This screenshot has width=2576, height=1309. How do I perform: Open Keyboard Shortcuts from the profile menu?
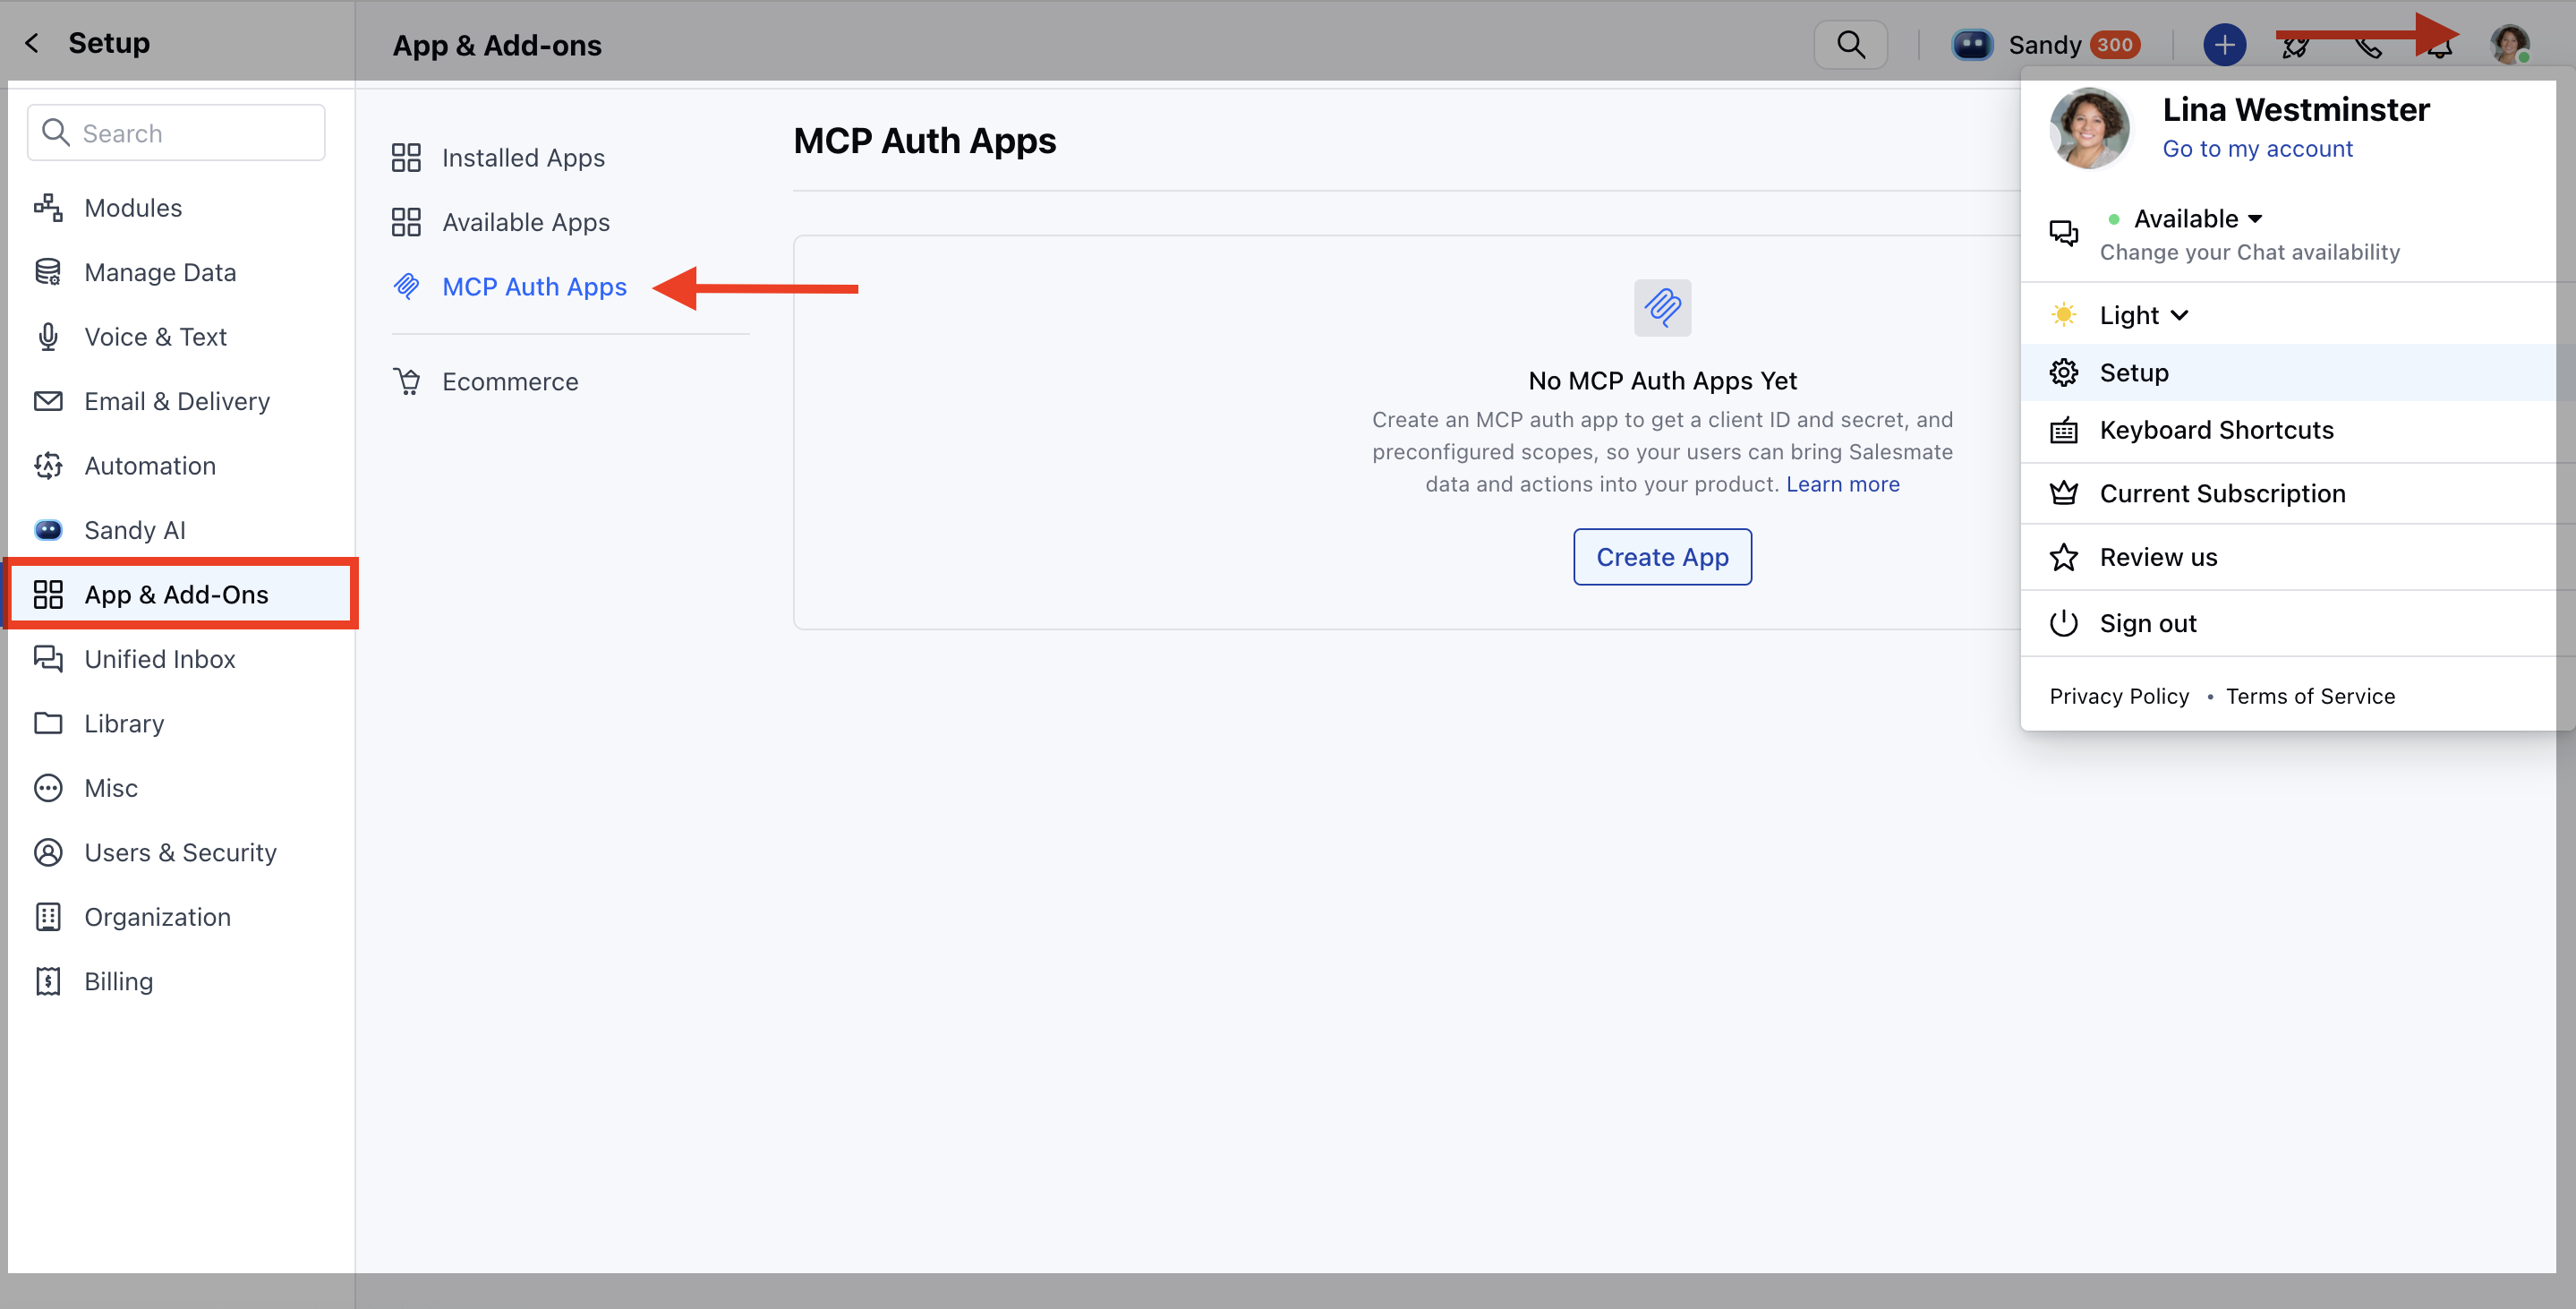click(2298, 430)
